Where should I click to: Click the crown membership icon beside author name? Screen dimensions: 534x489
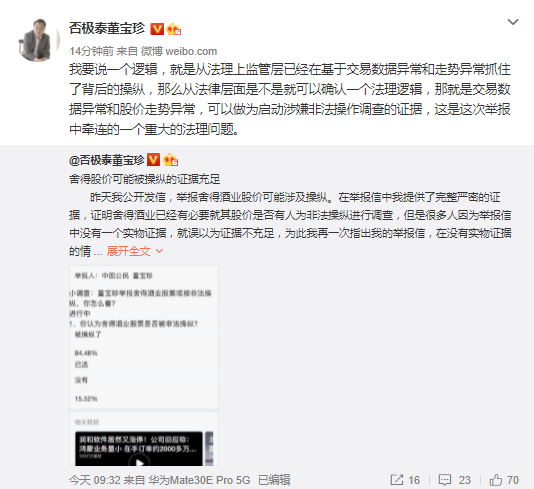click(x=173, y=29)
